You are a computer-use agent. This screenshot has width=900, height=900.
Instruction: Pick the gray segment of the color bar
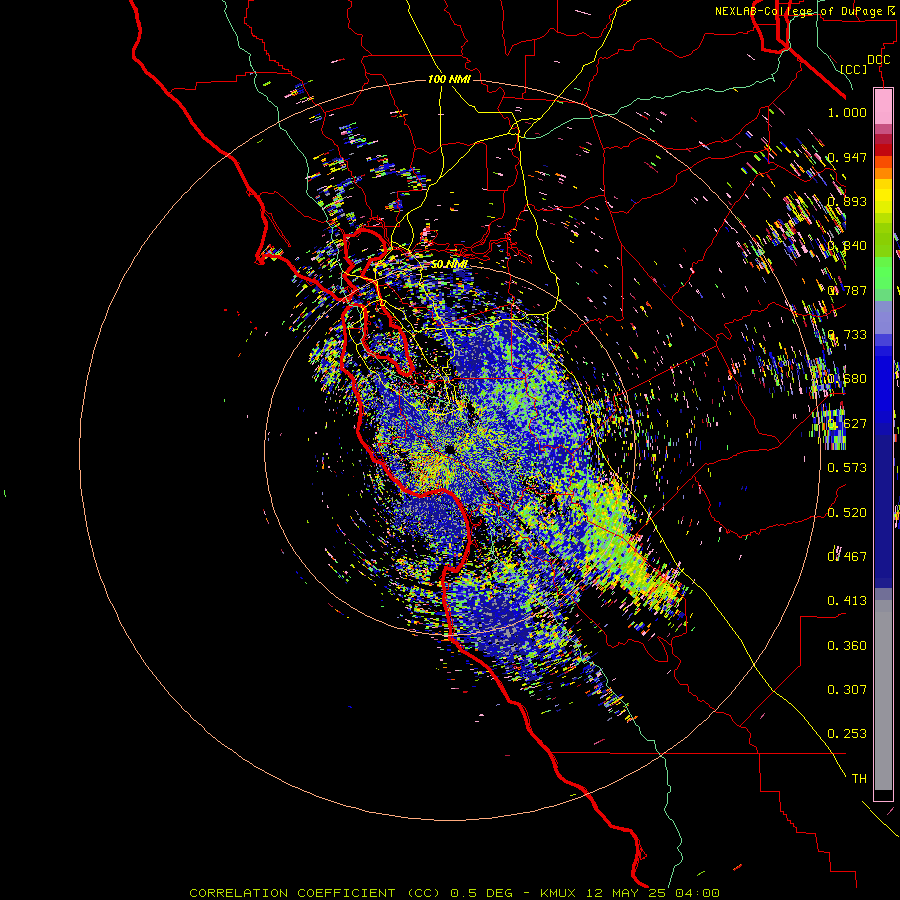[x=883, y=695]
